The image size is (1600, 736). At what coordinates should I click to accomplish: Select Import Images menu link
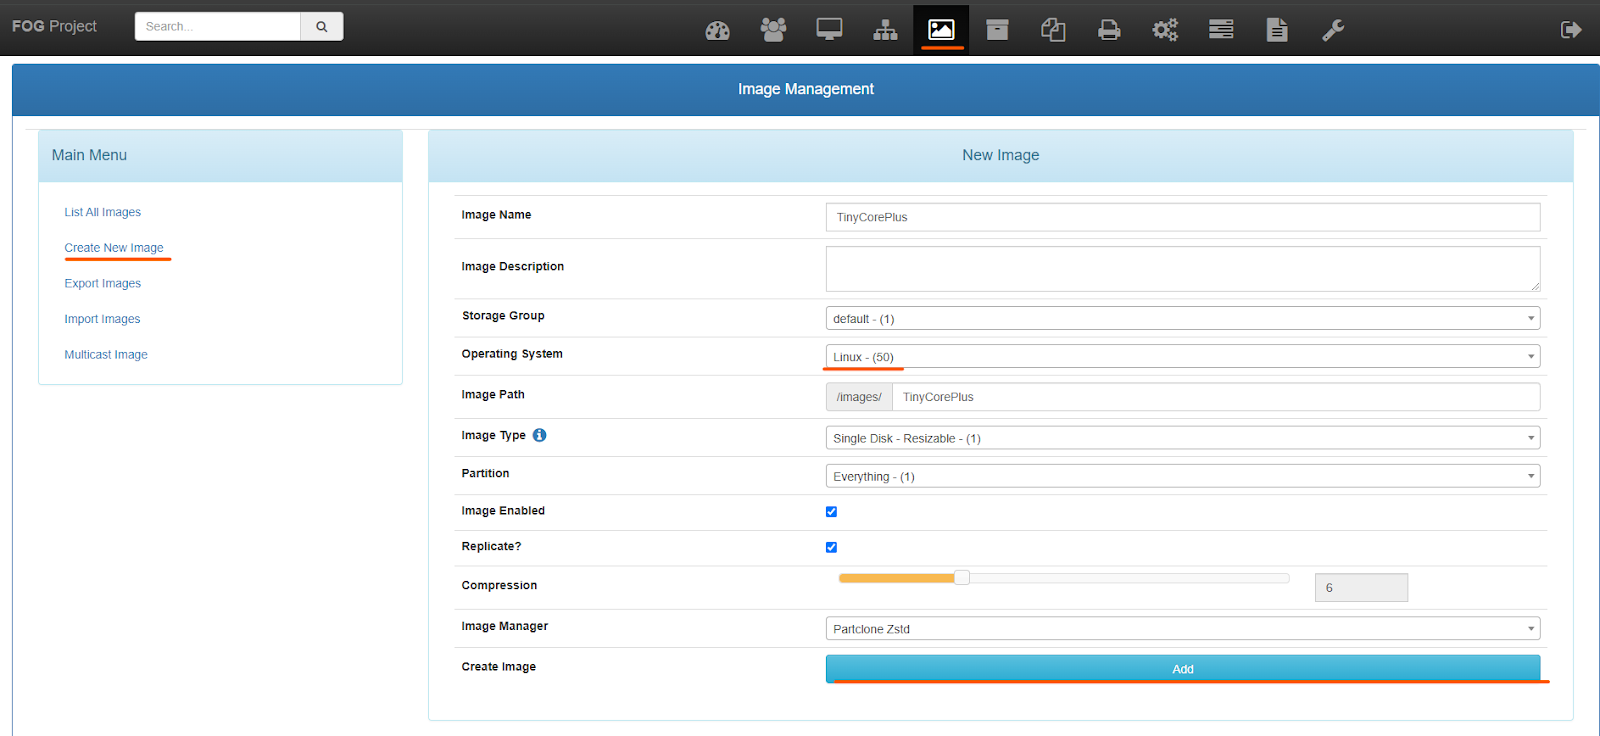(102, 319)
